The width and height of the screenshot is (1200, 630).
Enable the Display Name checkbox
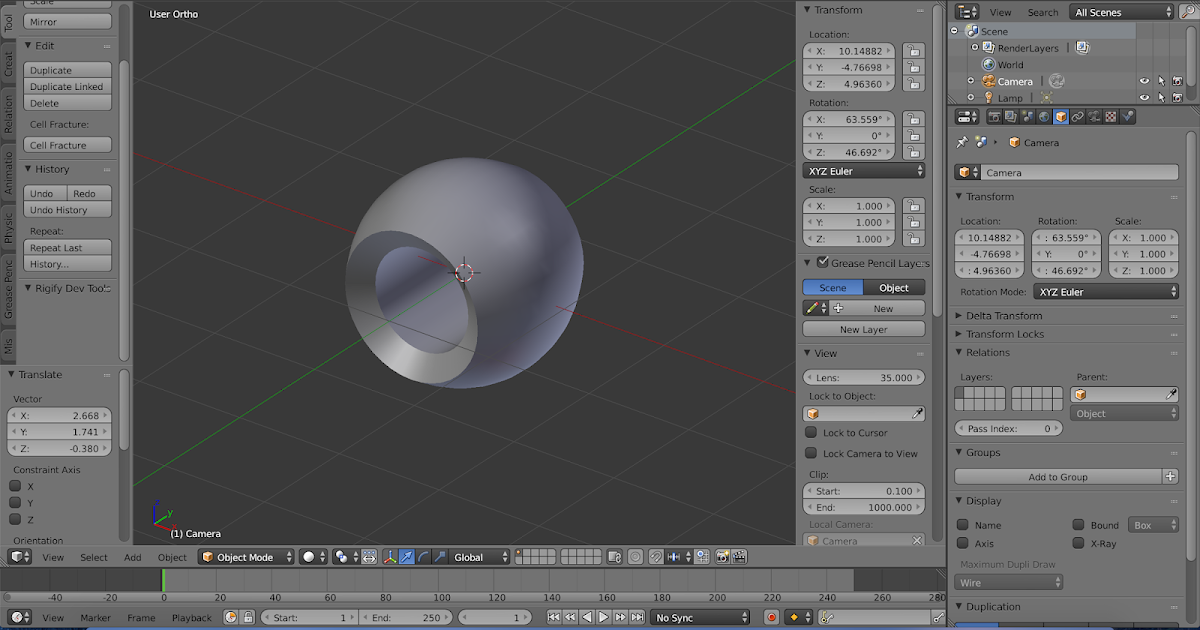[962, 524]
